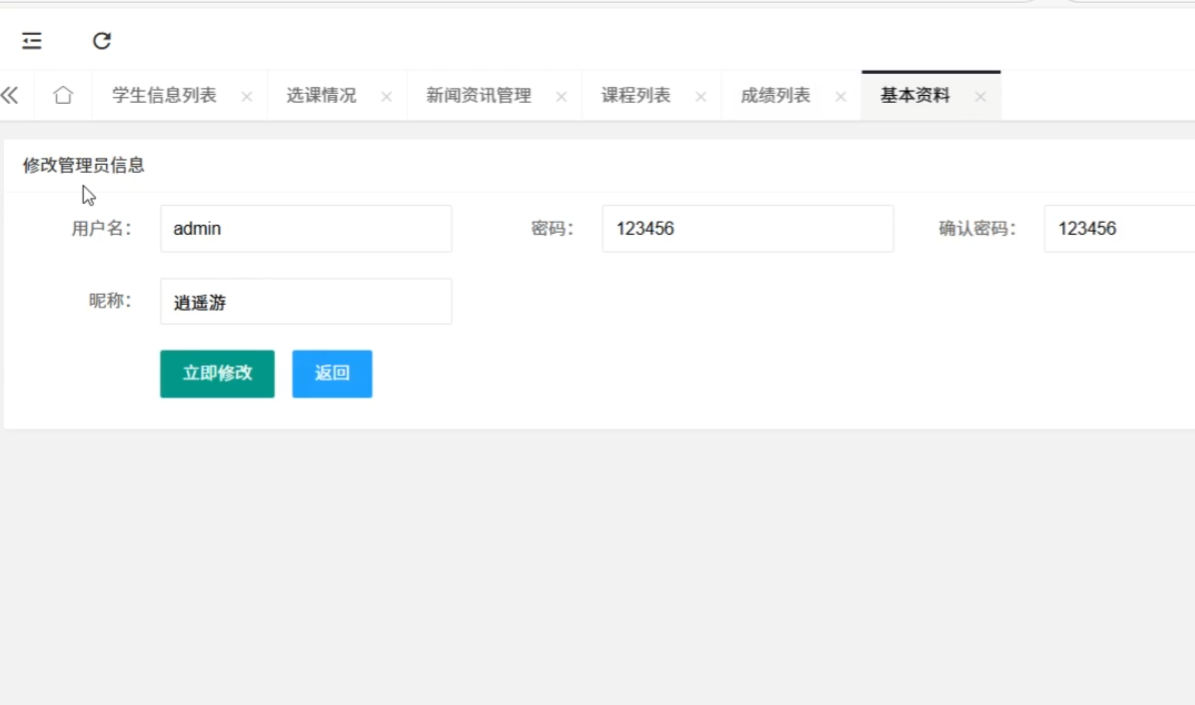Close the 学生信息列表 tab
Screen dimensions: 1195x705
click(x=247, y=97)
